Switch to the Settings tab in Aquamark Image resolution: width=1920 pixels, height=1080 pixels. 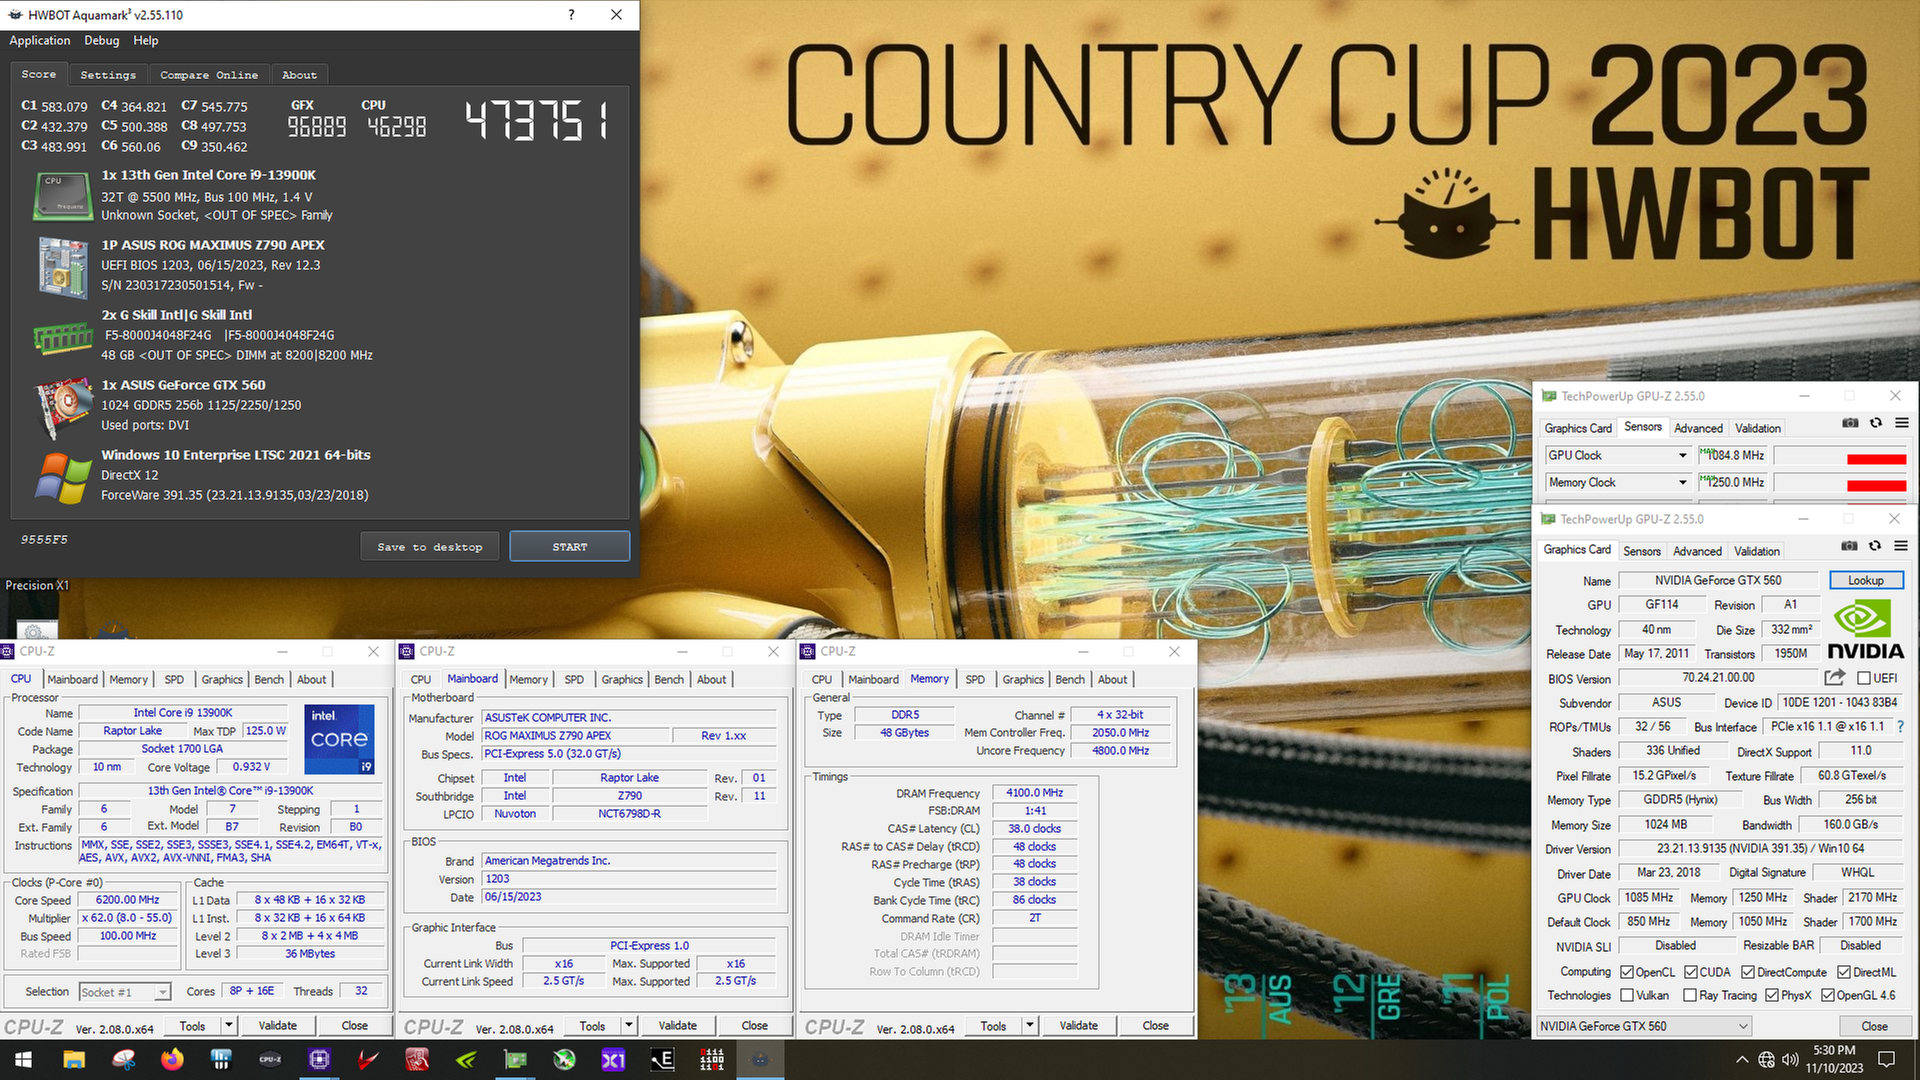[x=108, y=75]
